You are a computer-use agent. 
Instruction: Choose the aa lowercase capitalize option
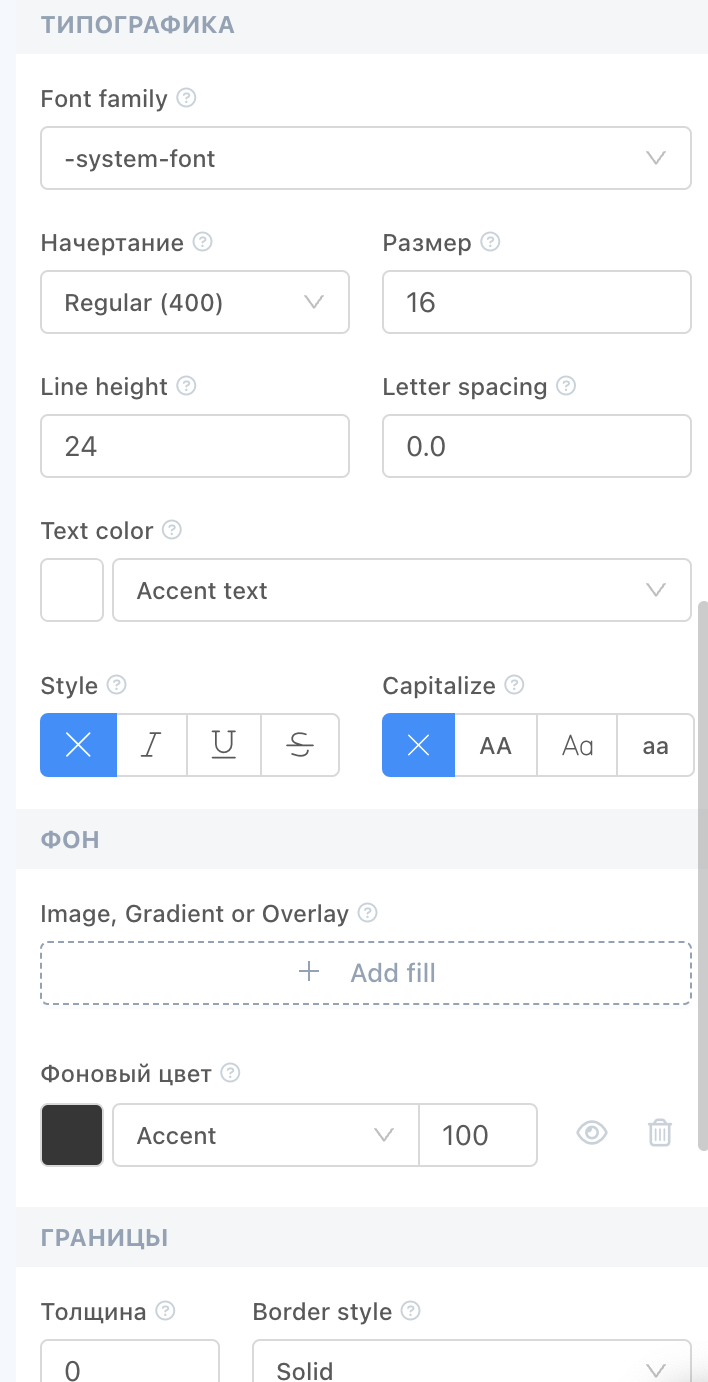click(x=655, y=745)
